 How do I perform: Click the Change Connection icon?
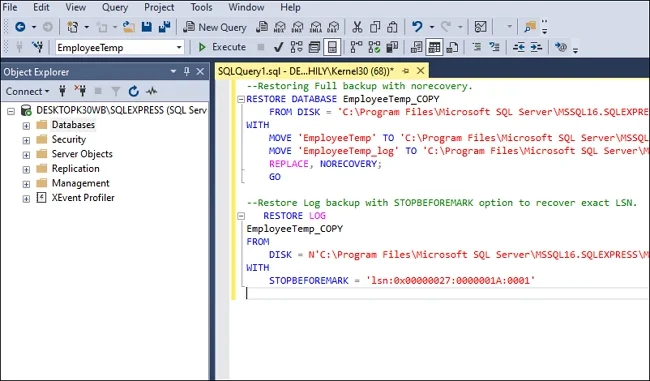coord(38,47)
